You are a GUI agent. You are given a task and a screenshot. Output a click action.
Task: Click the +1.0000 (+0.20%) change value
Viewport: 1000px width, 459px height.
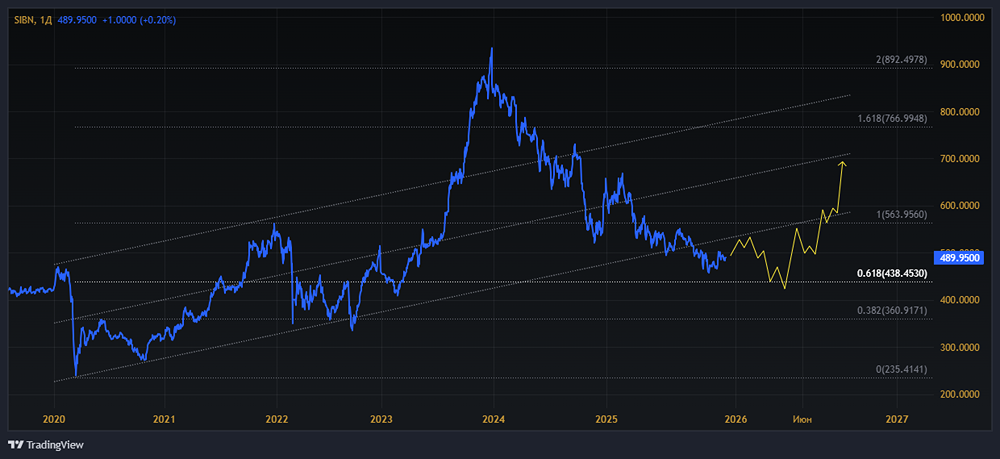pyautogui.click(x=139, y=20)
